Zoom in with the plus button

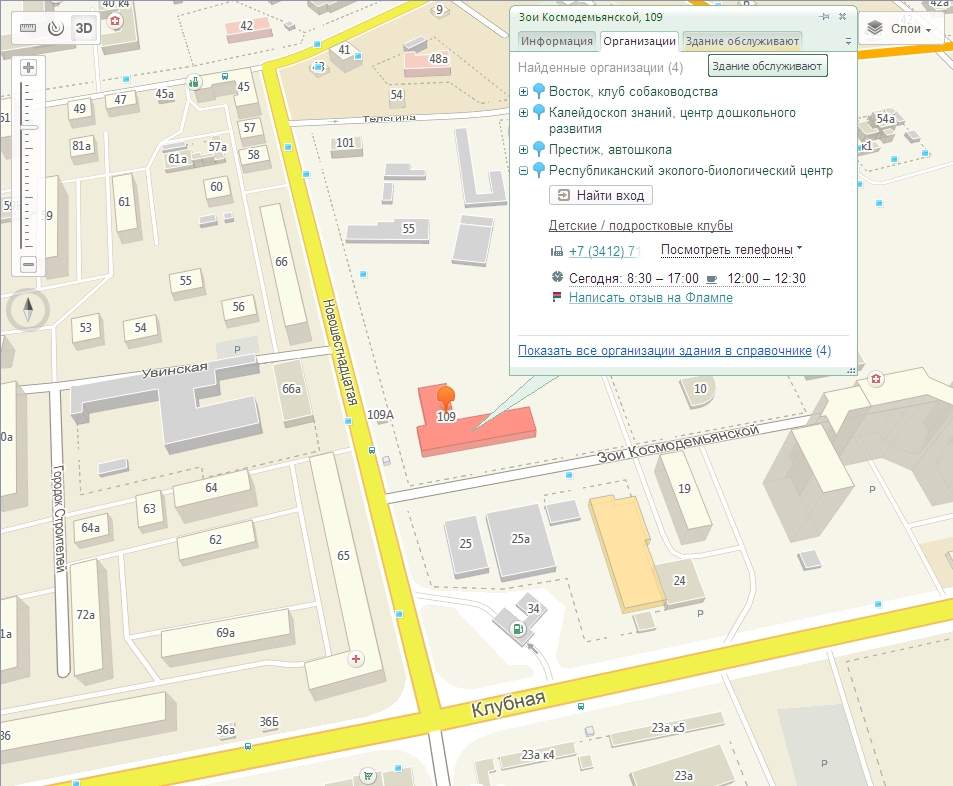coord(28,68)
